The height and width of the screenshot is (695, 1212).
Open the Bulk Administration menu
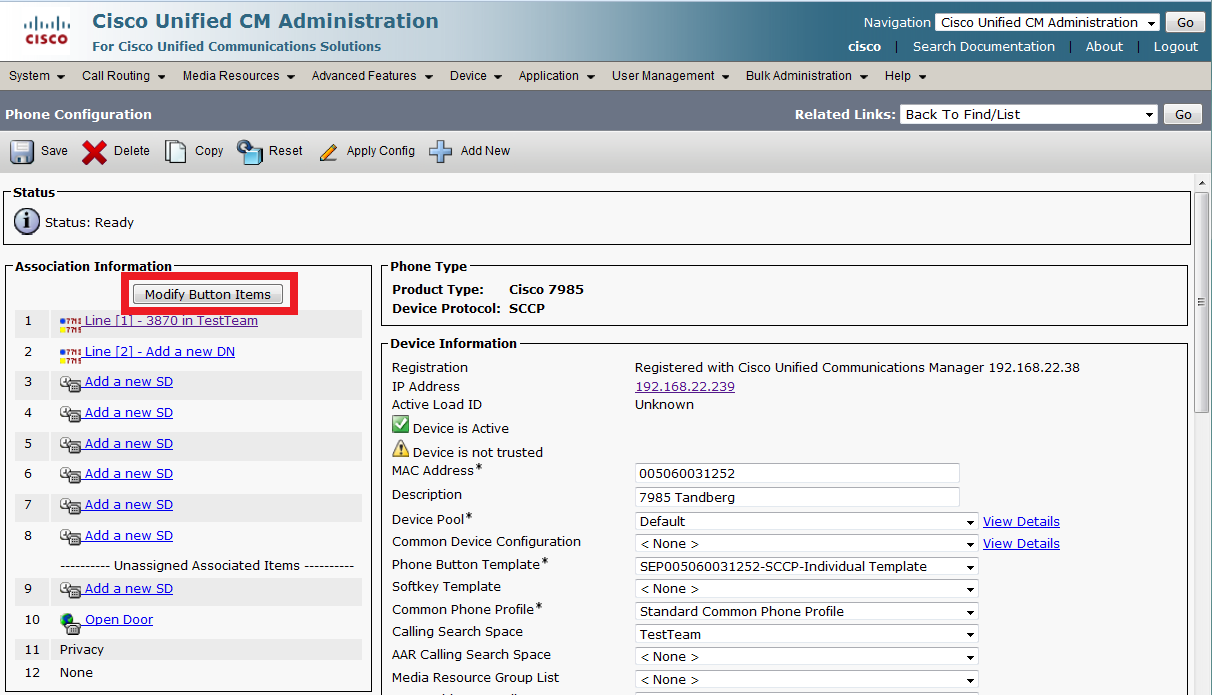(805, 76)
